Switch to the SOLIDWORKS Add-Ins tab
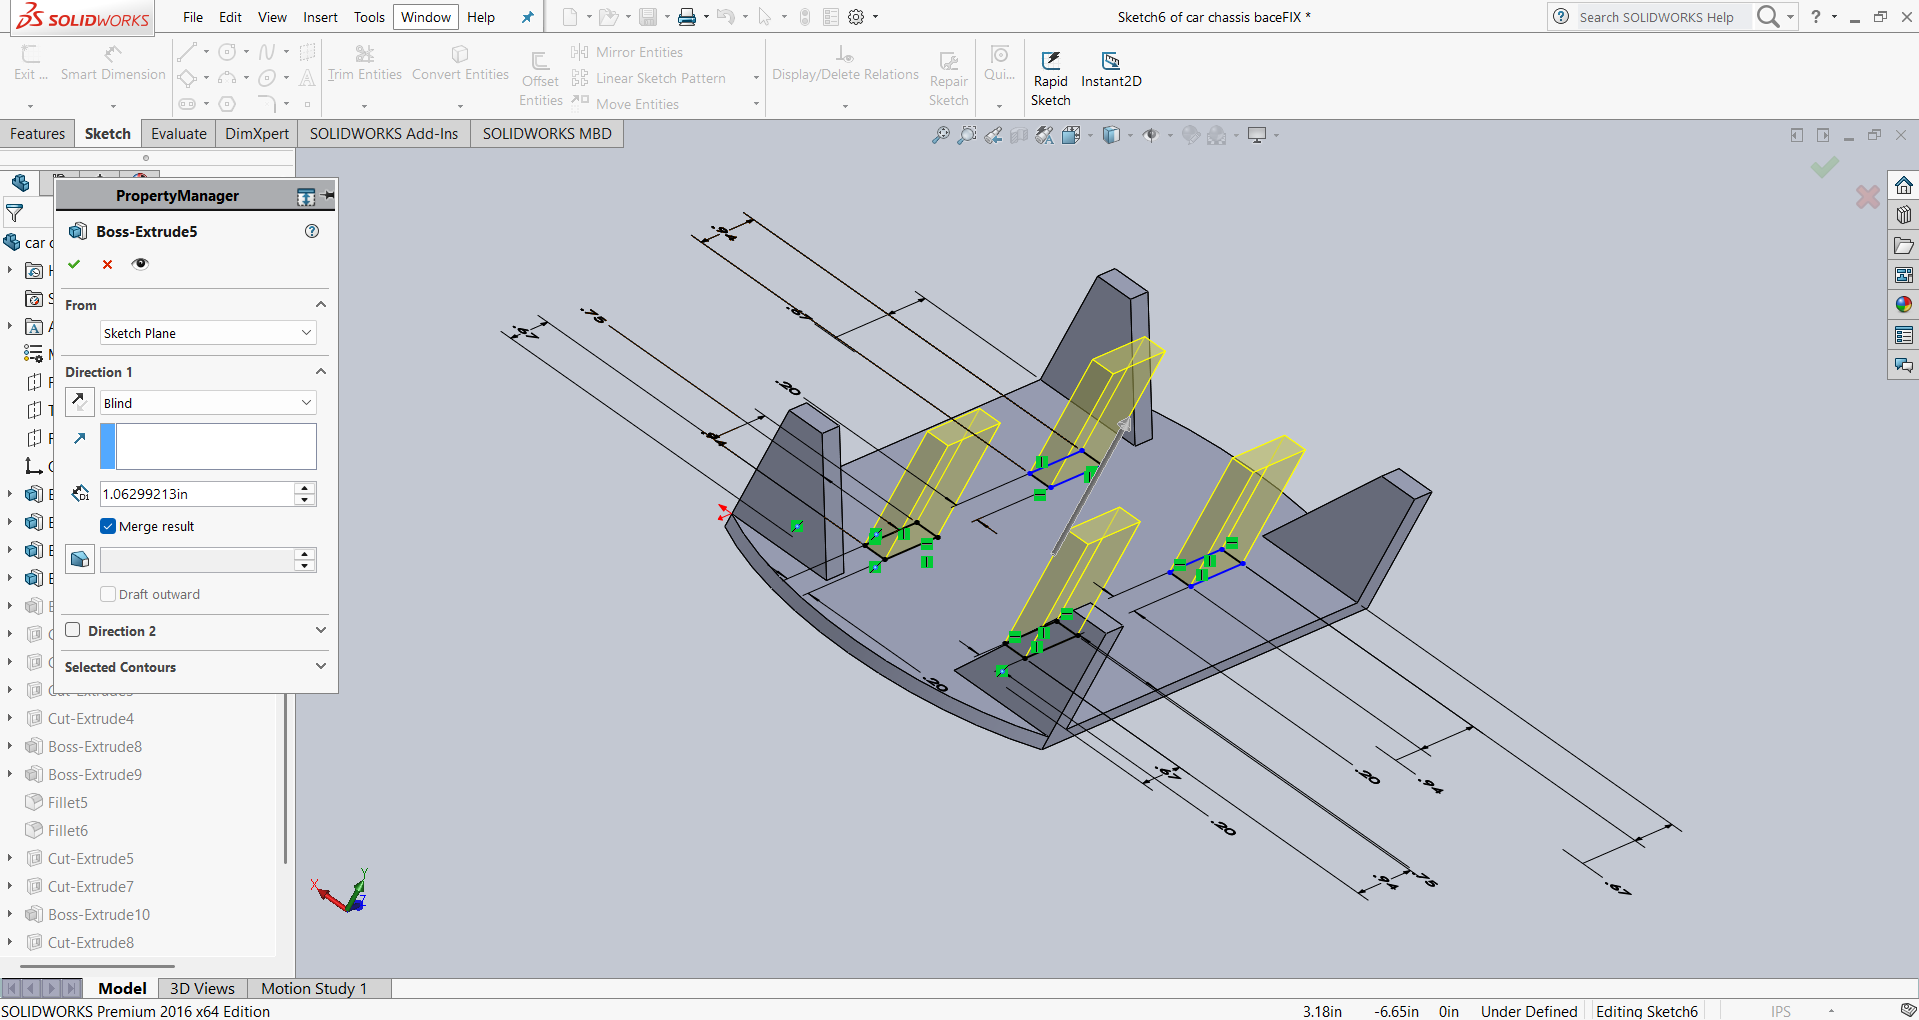This screenshot has width=1919, height=1020. 384,134
